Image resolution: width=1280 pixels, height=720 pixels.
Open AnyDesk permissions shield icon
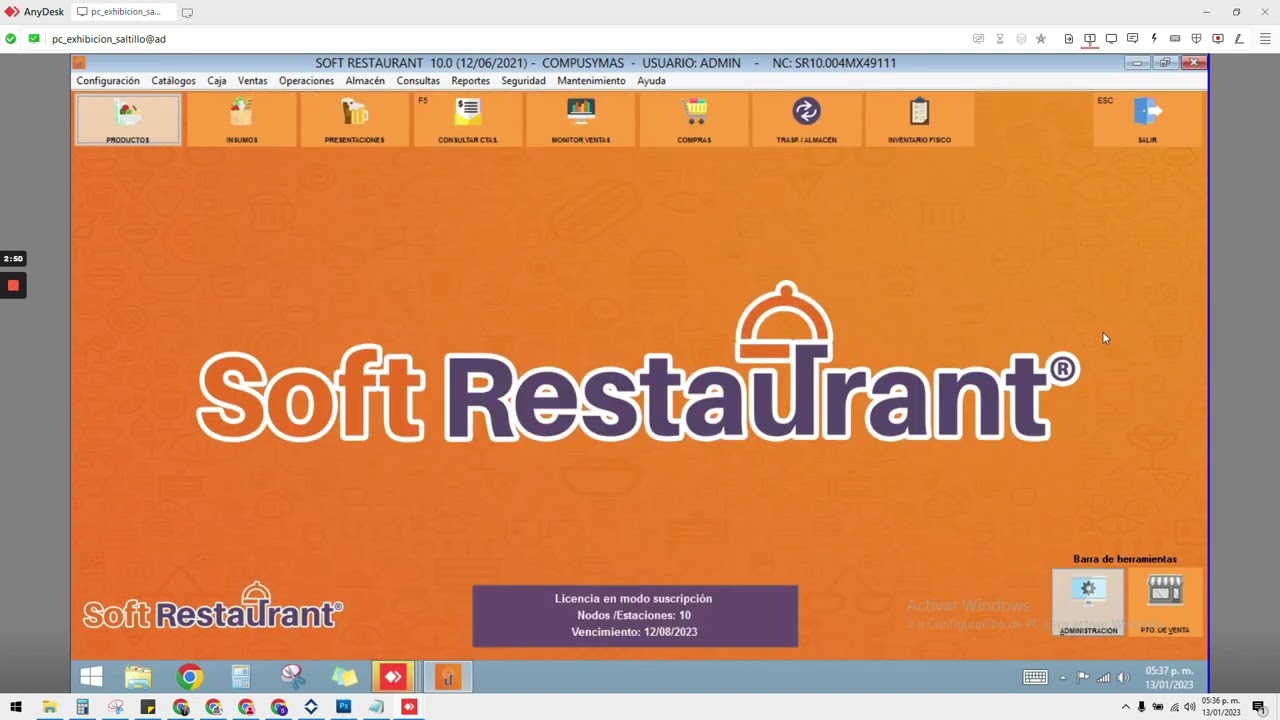(1196, 39)
